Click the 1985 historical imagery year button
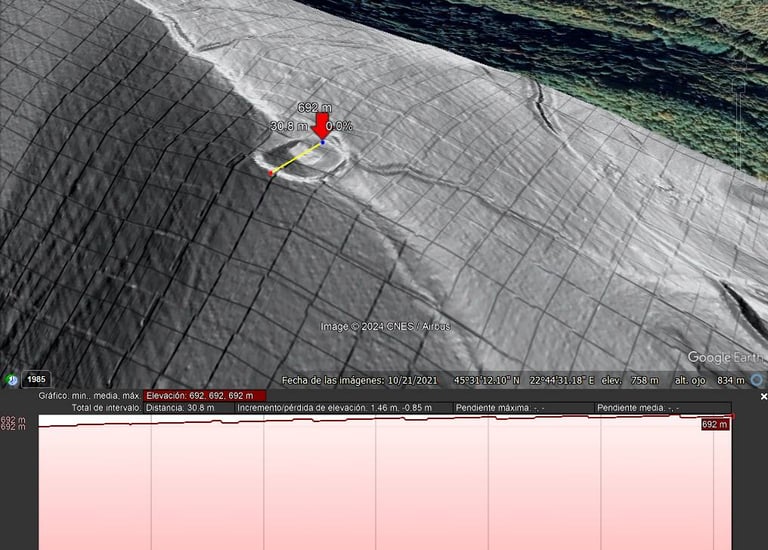 coord(36,379)
